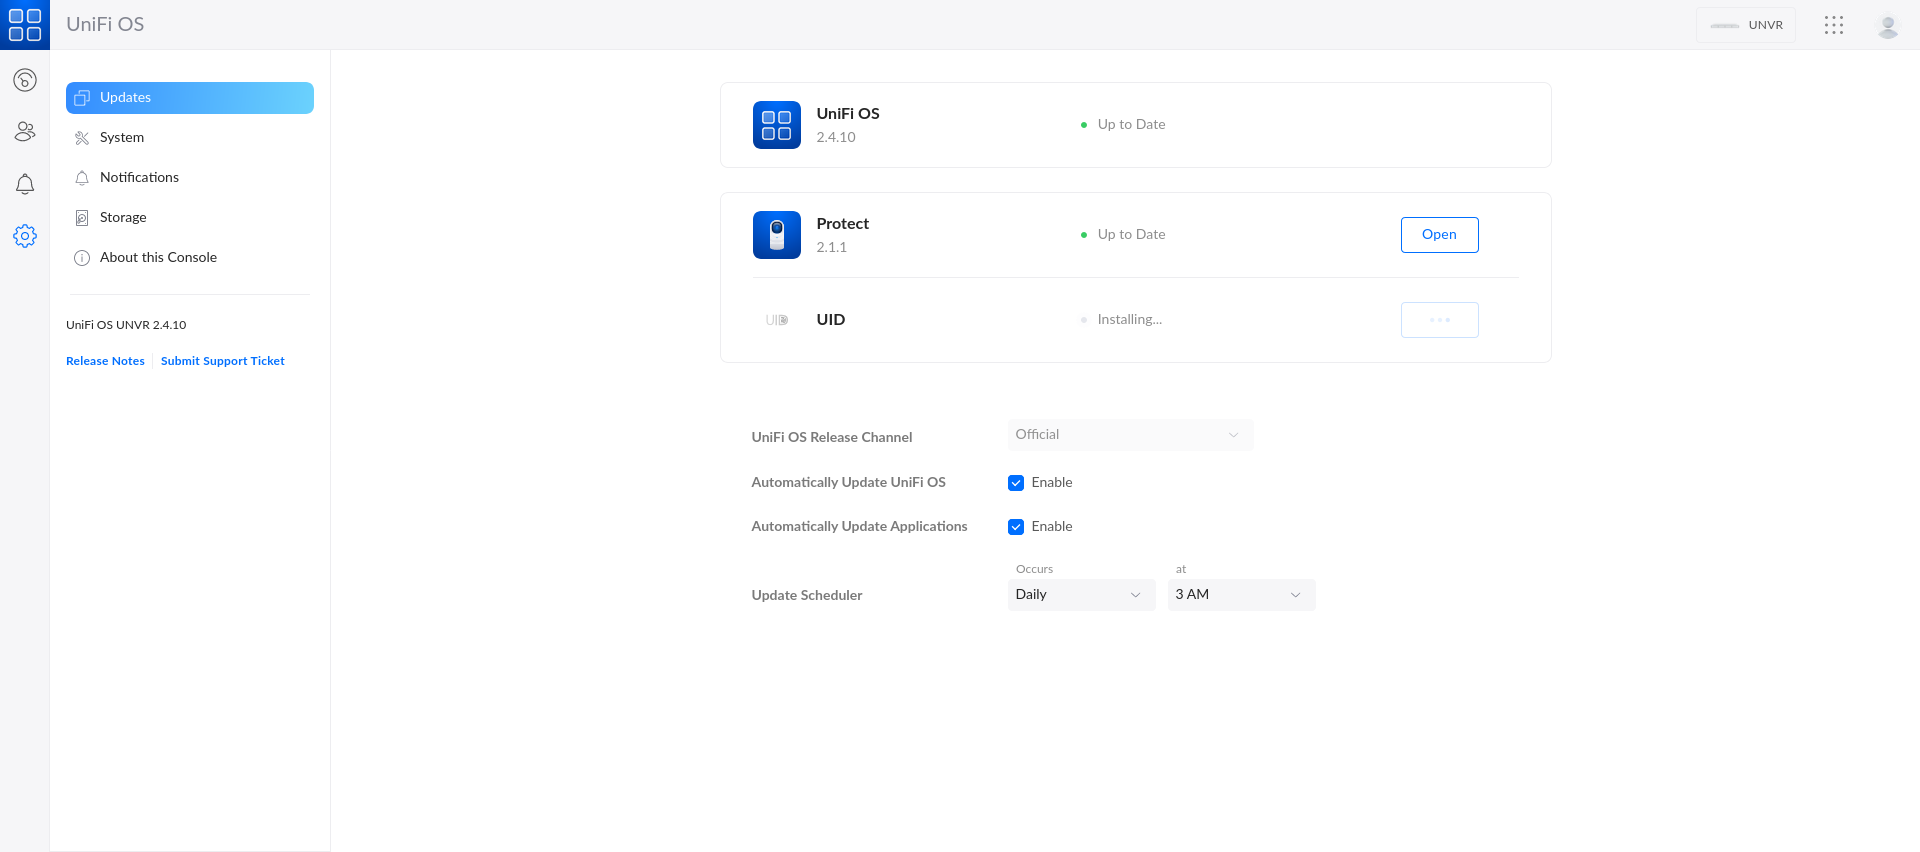
Task: Open the Release Notes link
Action: tap(105, 361)
